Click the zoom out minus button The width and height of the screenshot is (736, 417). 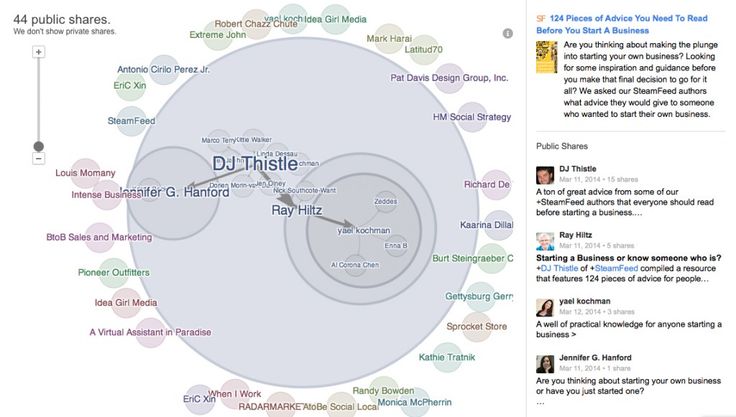coord(38,158)
